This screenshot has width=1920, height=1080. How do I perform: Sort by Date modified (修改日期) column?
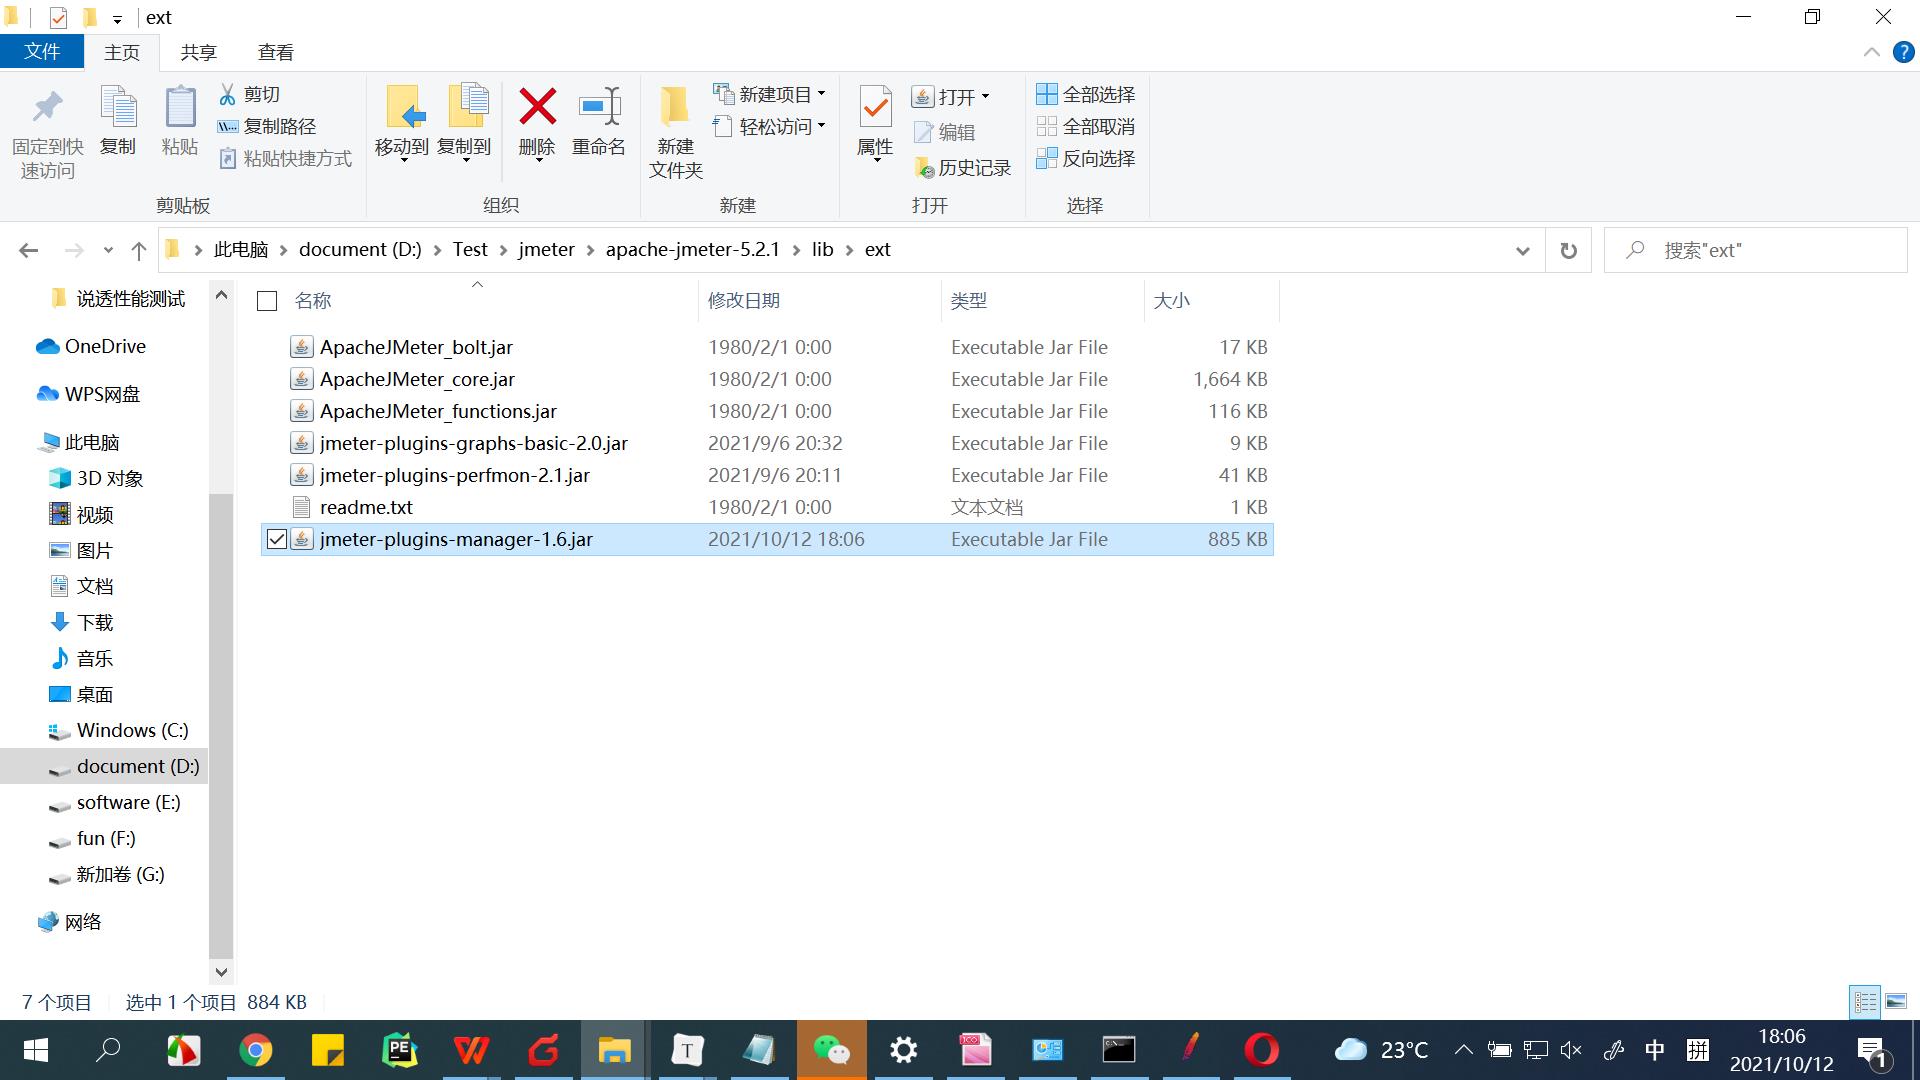744,301
